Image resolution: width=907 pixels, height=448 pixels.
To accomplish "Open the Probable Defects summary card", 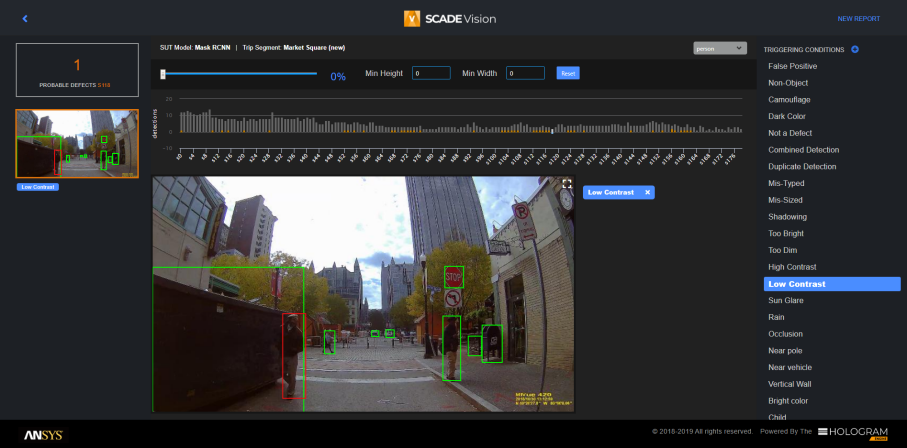I will pos(77,69).
